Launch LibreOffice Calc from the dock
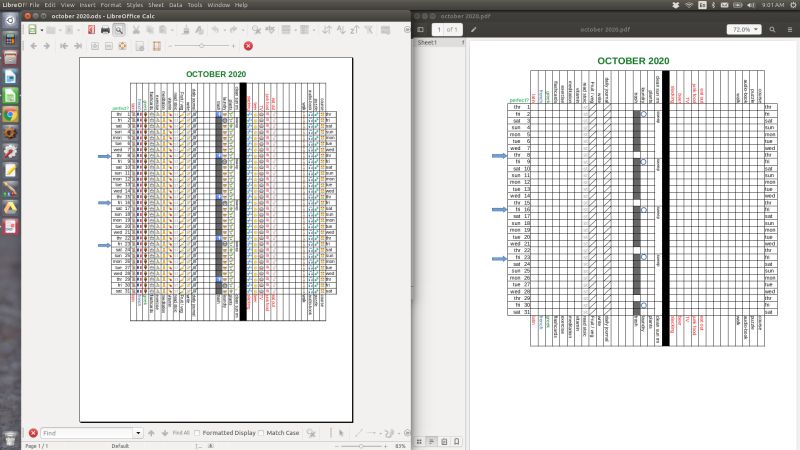 [x=10, y=96]
